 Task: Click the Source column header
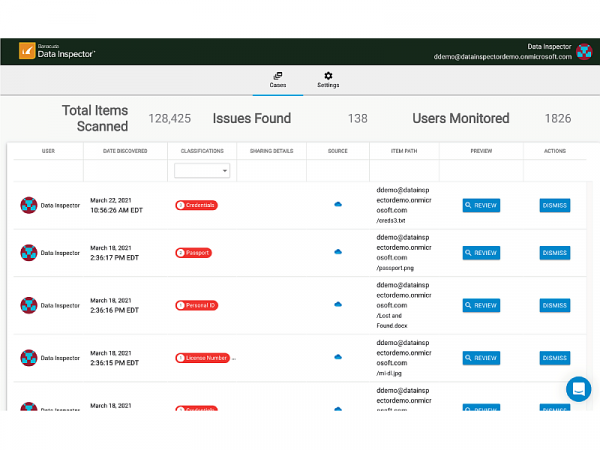pyautogui.click(x=338, y=151)
